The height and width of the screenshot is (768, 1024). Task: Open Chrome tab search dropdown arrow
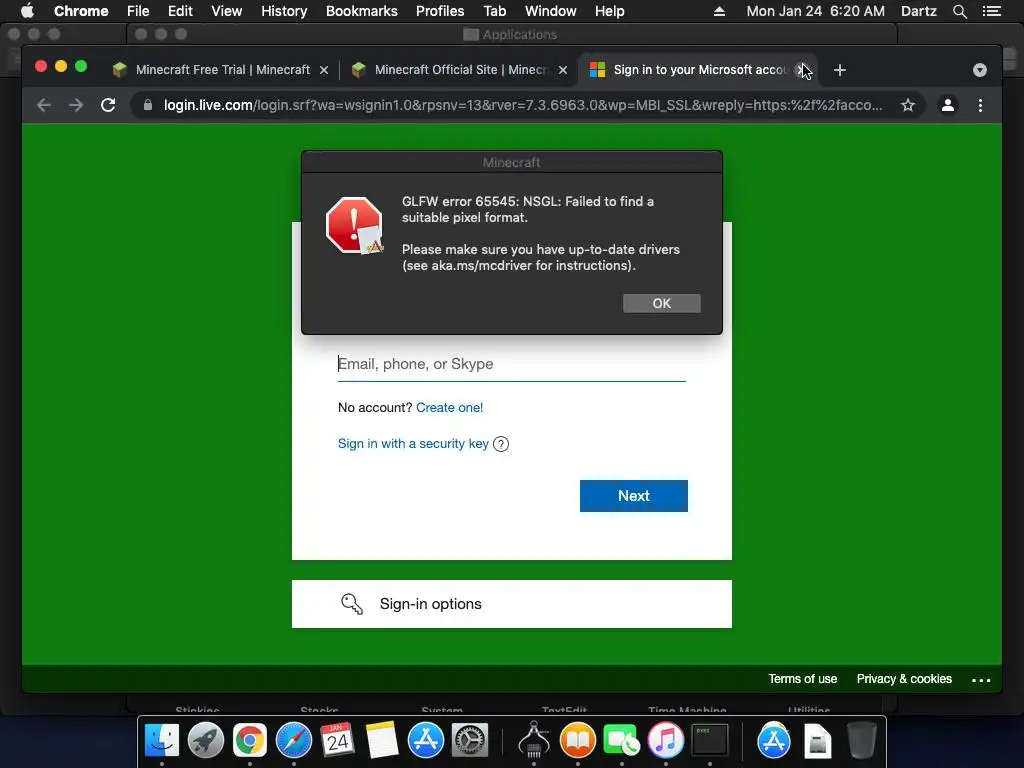[x=980, y=70]
